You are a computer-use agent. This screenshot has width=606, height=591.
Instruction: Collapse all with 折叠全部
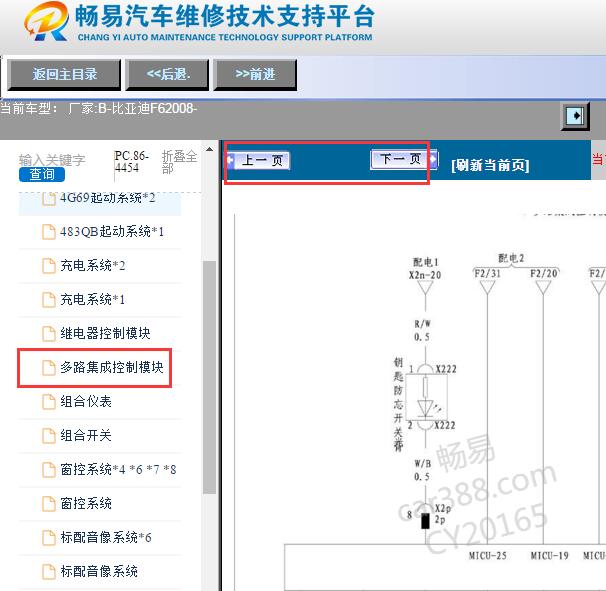point(179,162)
